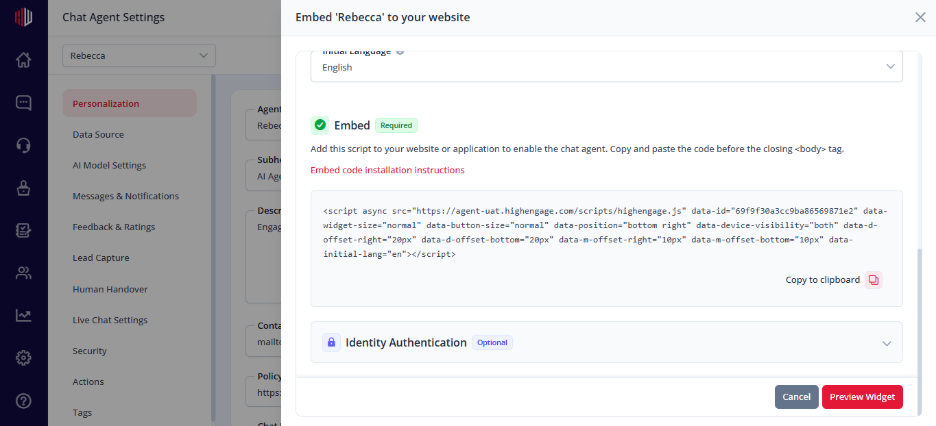Click the Embed 'Rebecca' to your website title

click(x=383, y=17)
